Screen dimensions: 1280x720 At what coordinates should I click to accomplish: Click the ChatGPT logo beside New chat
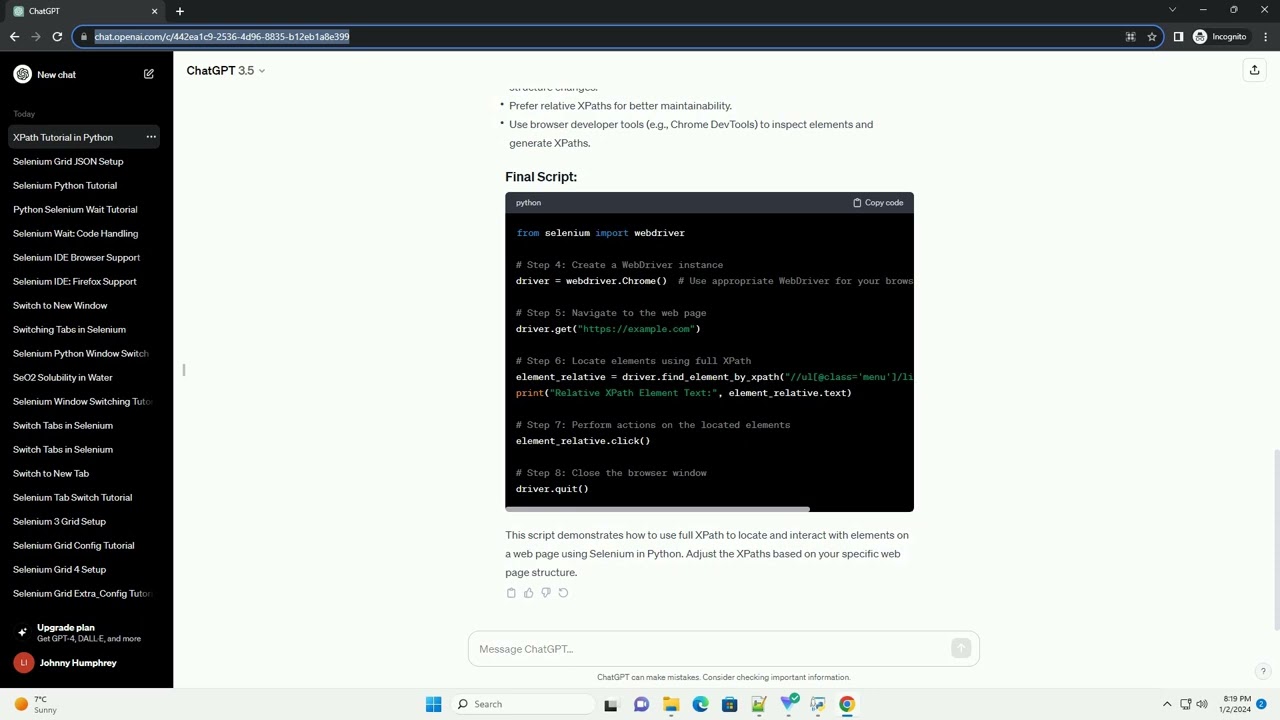point(22,74)
